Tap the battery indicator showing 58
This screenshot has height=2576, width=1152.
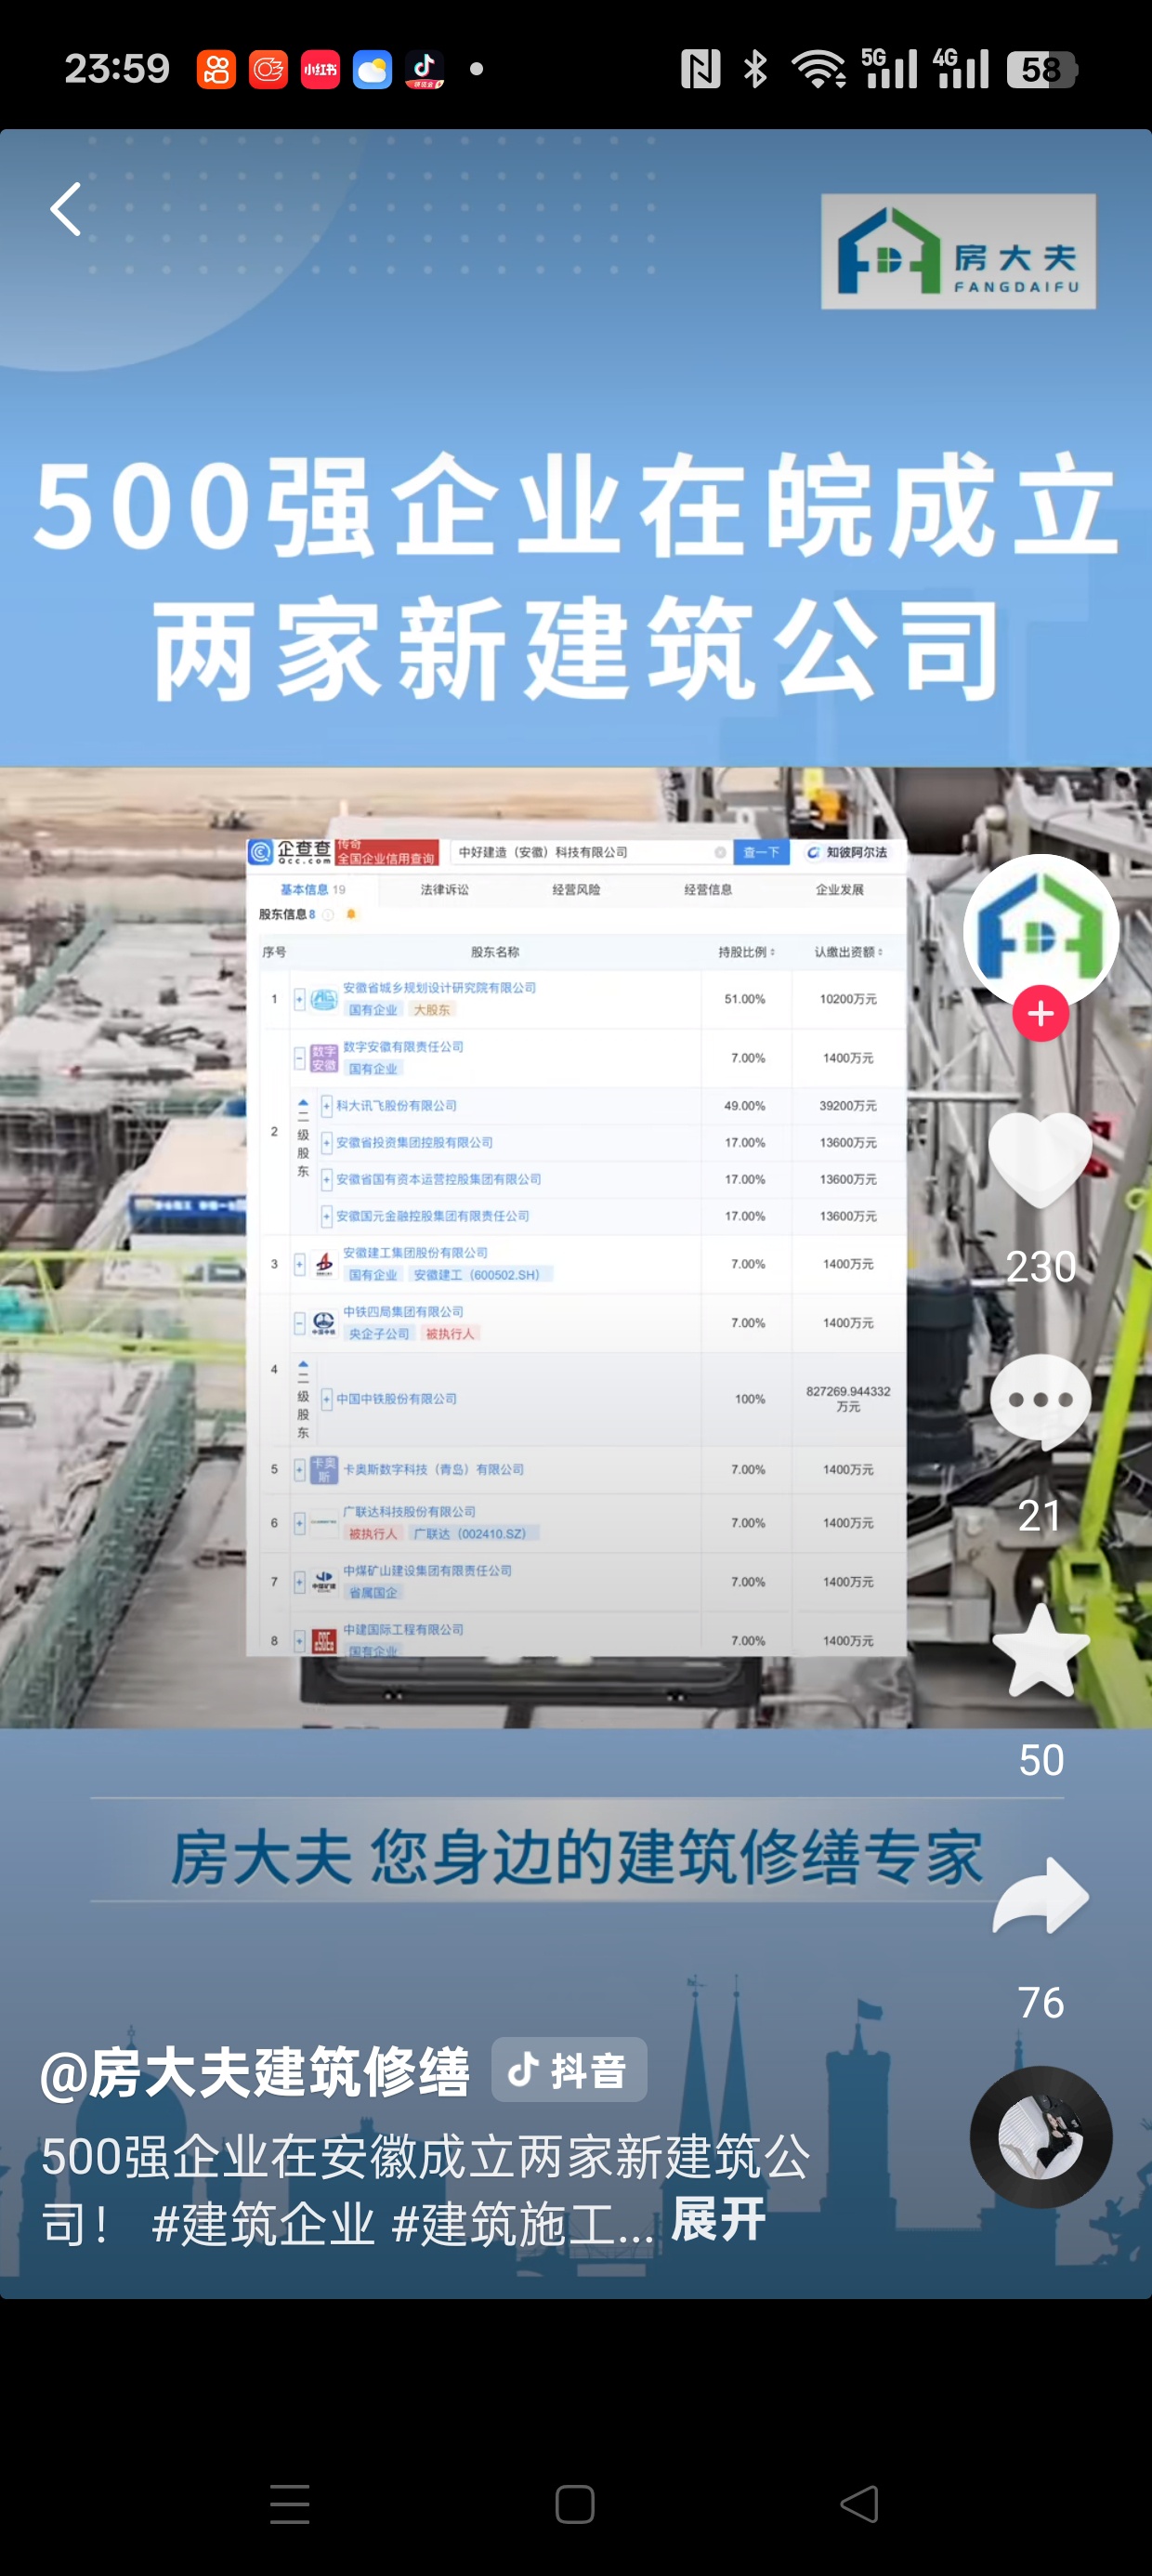point(1041,69)
